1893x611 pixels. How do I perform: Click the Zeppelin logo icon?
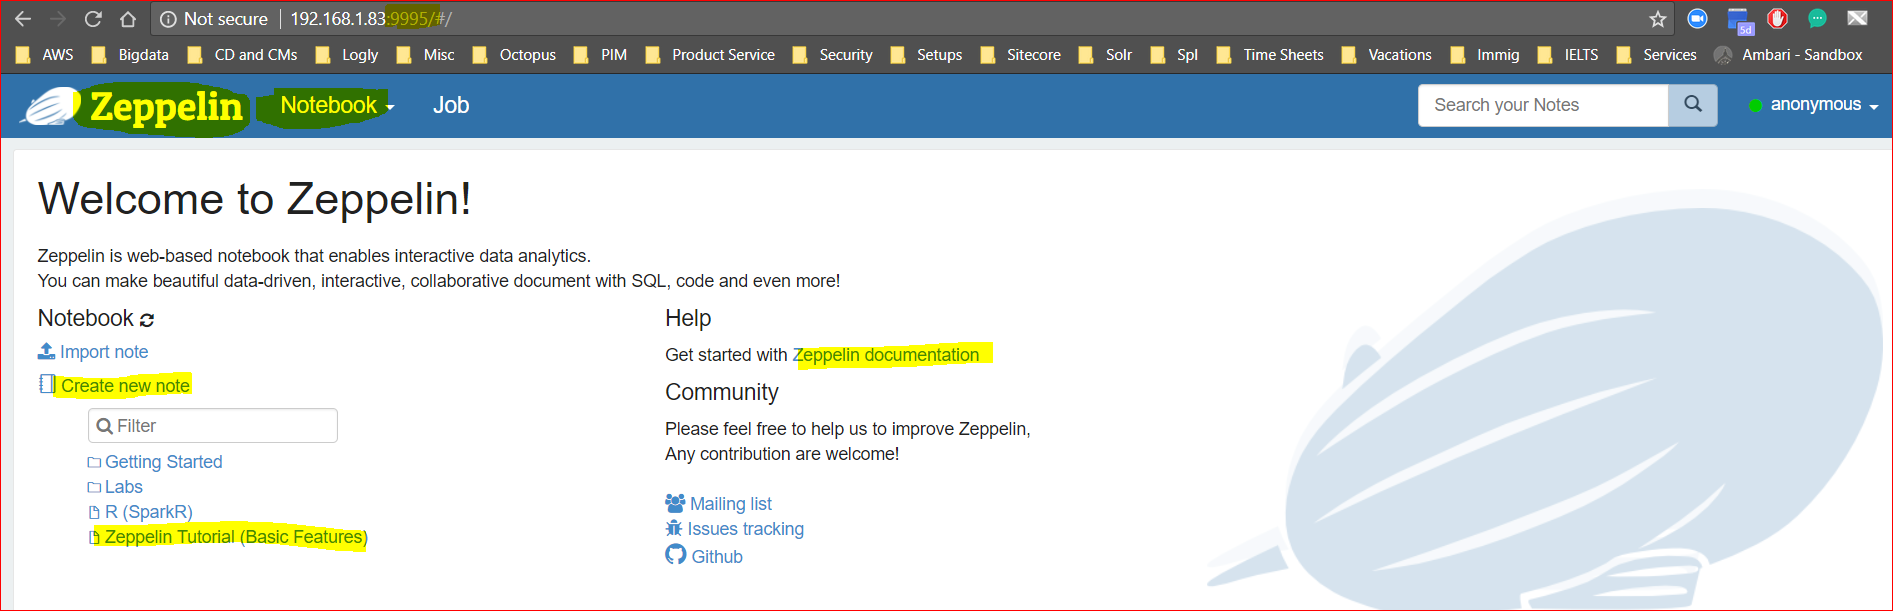(52, 106)
